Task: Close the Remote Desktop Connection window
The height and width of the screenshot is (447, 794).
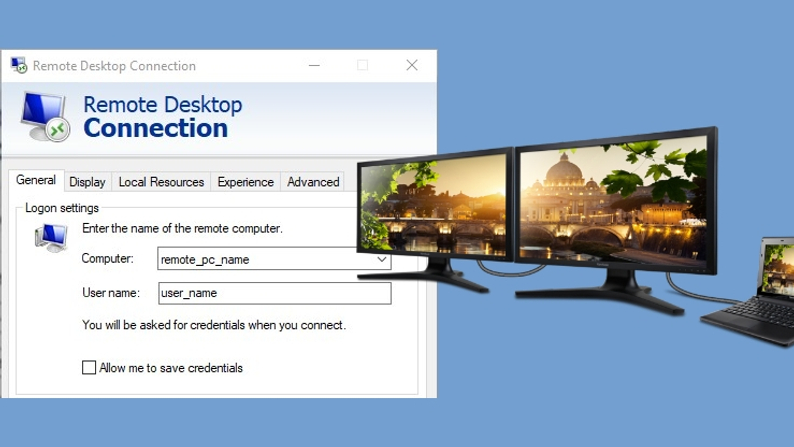Action: coord(411,66)
